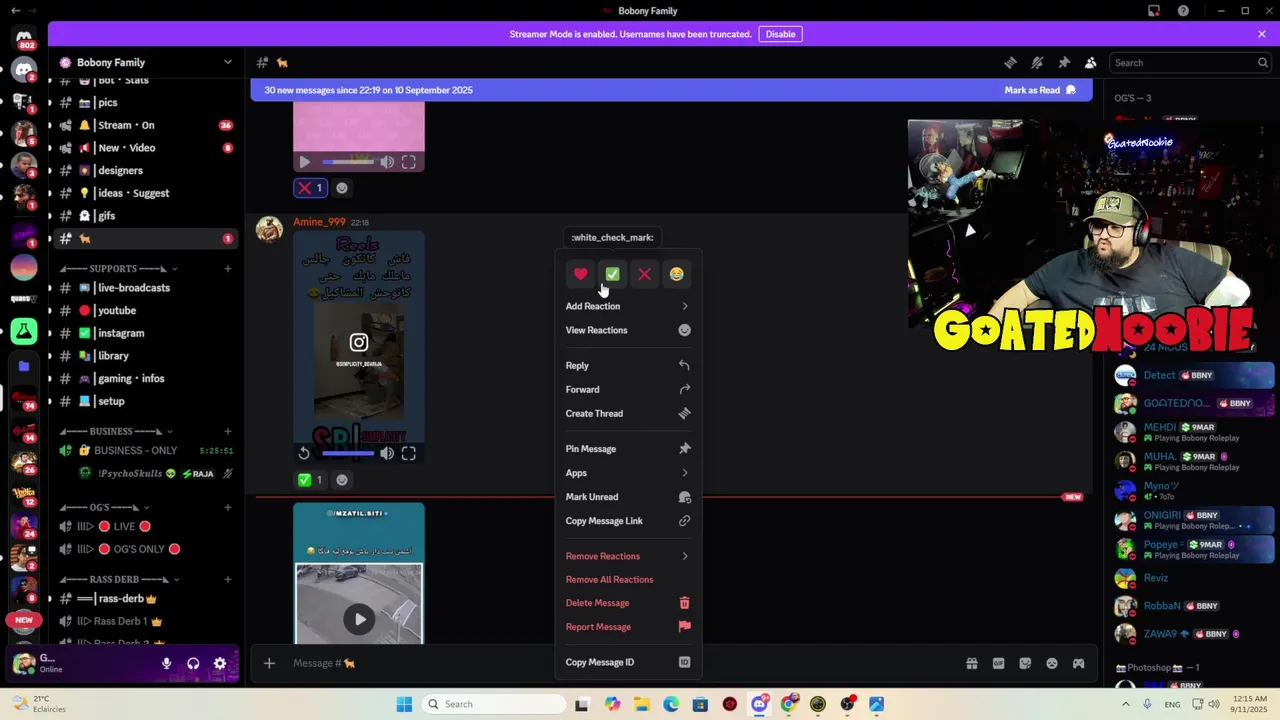Screen dimensions: 1280x720
Task: Choose Copy Message Link
Action: (628, 521)
